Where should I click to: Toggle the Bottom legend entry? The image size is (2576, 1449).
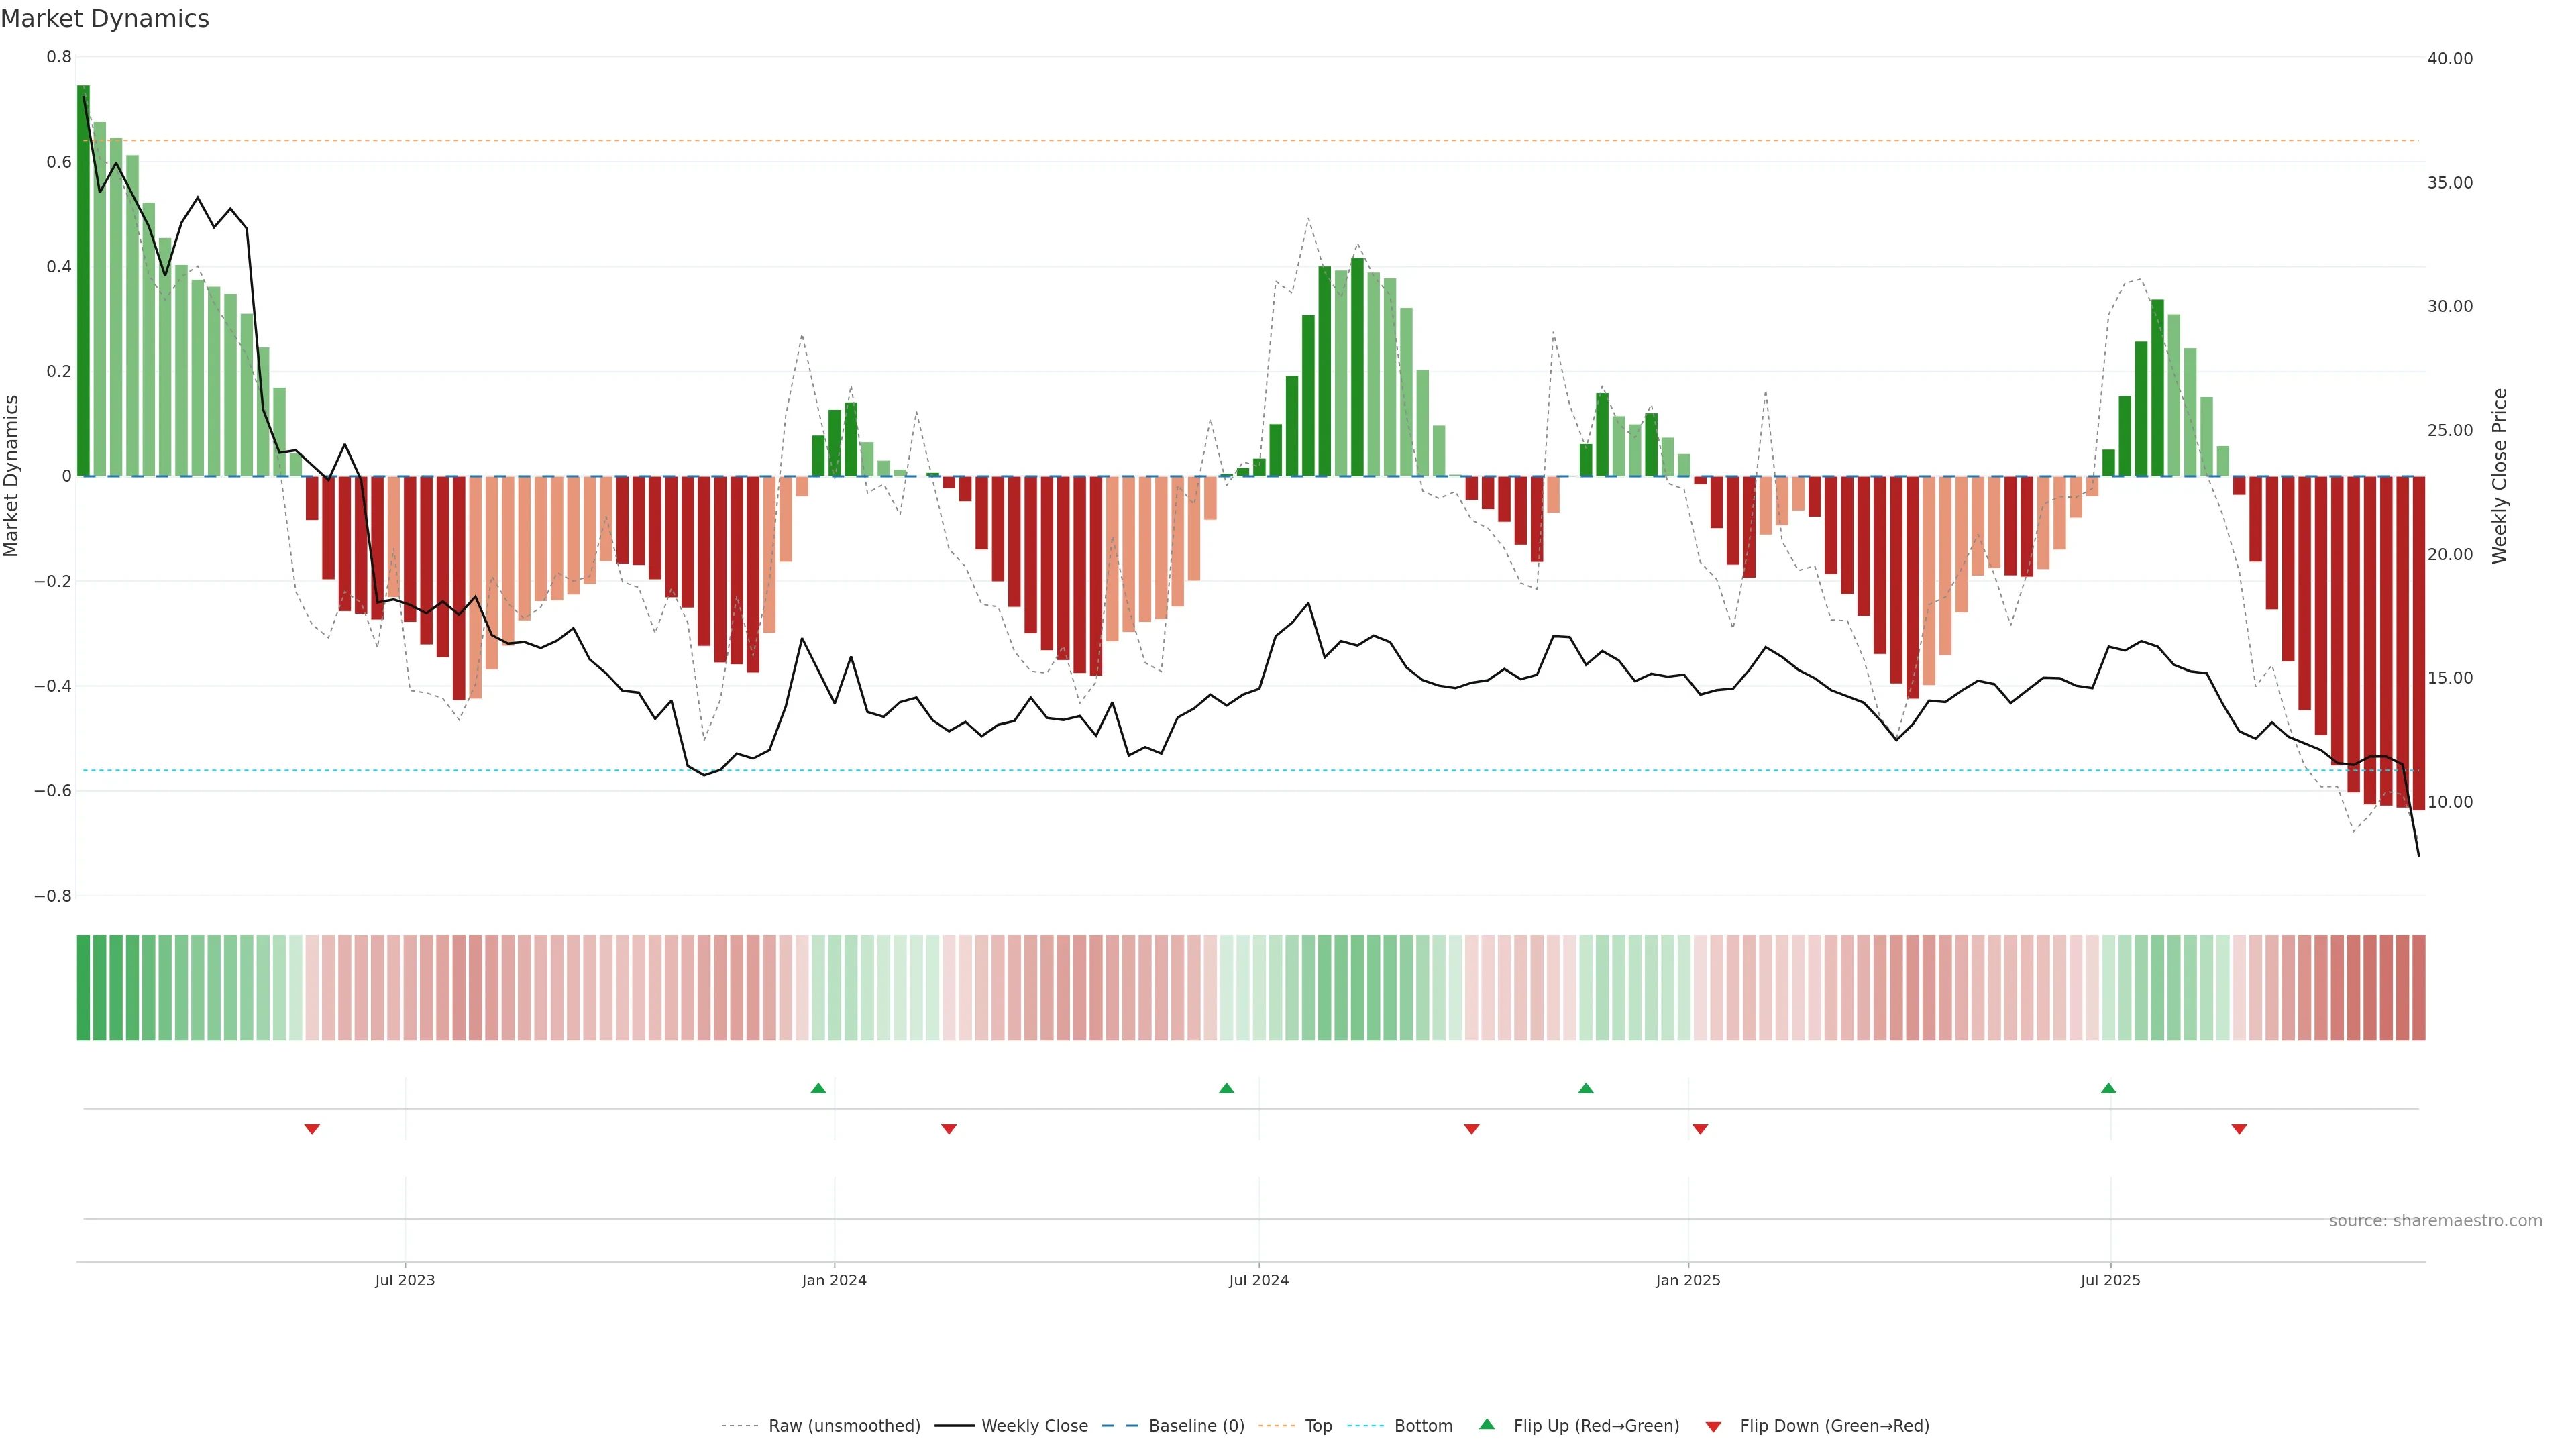1423,1426
